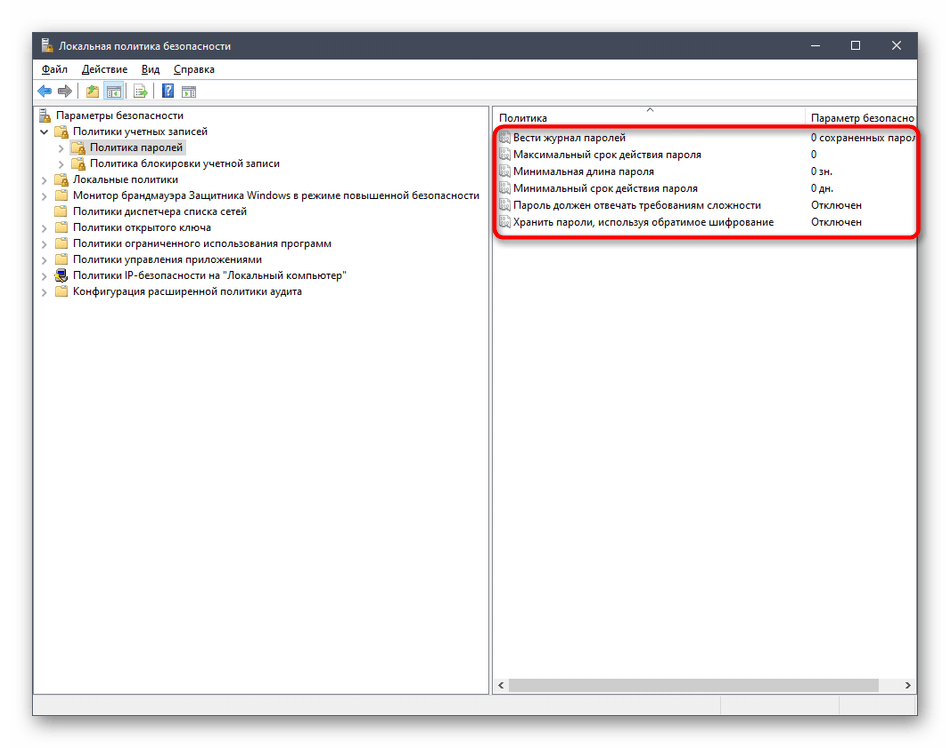Click the horizontal scrollbar right arrow
Image resolution: width=950 pixels, height=748 pixels.
coord(908,685)
